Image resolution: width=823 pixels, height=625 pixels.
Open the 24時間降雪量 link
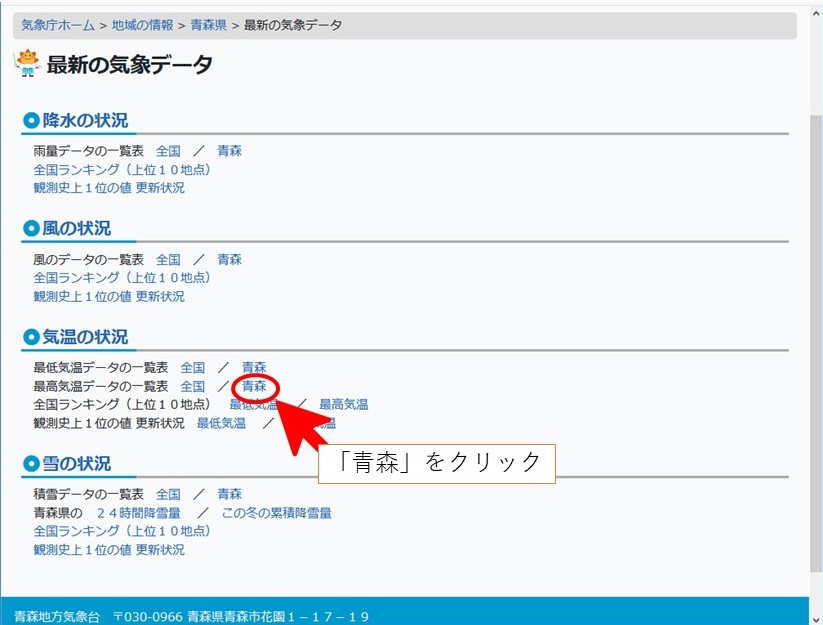[139, 513]
